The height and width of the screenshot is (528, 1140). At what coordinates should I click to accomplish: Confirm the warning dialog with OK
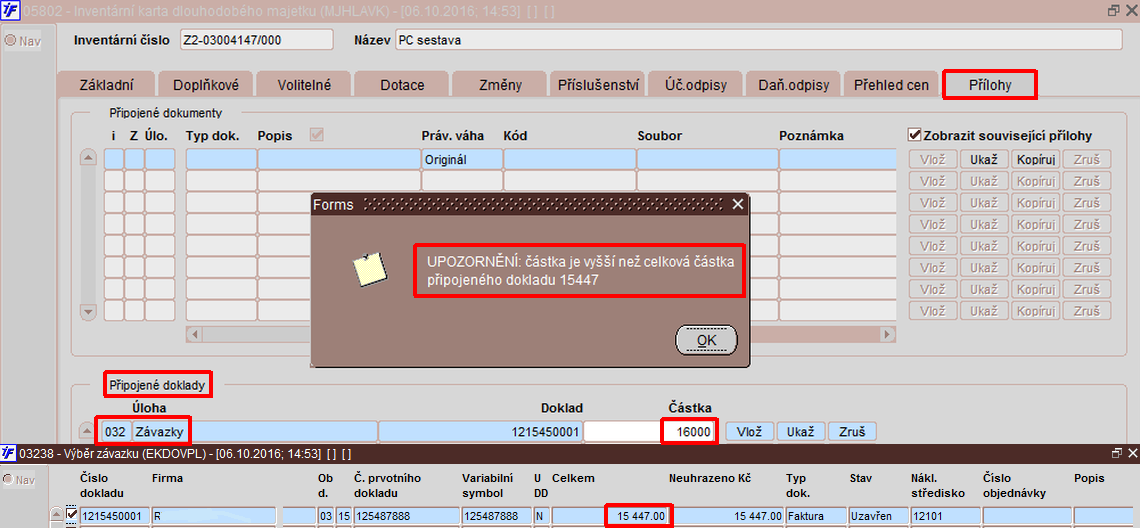(706, 340)
